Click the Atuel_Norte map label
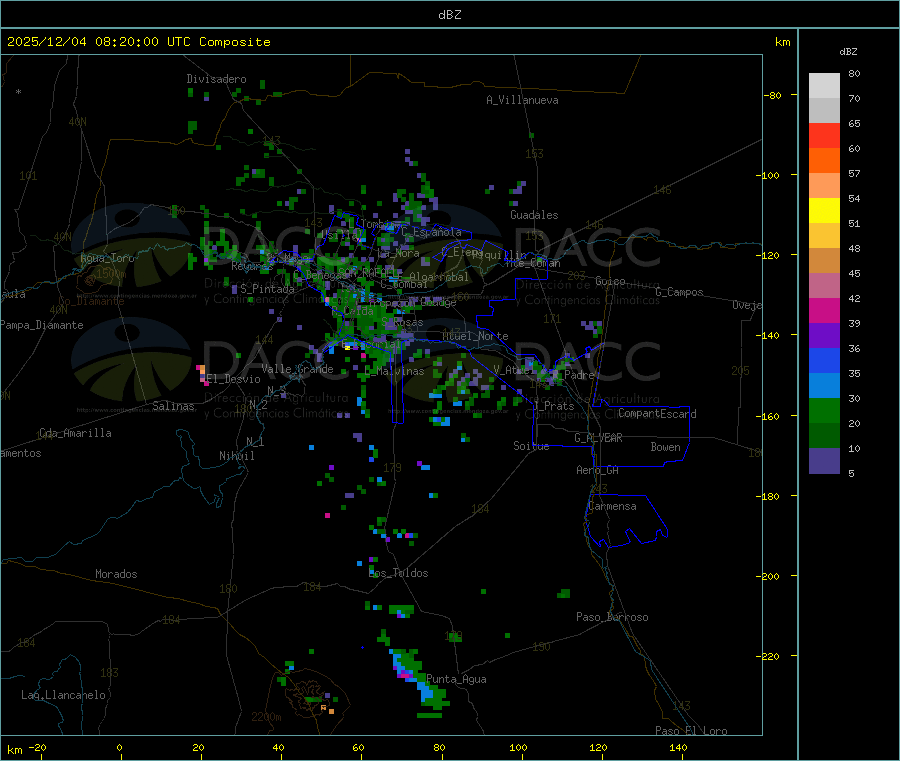The image size is (900, 761). 475,336
